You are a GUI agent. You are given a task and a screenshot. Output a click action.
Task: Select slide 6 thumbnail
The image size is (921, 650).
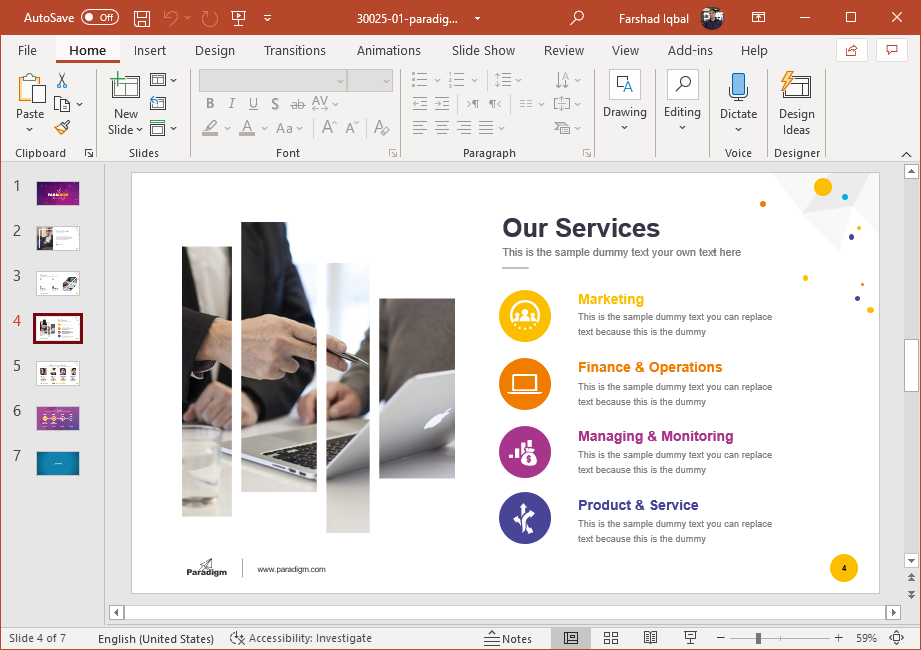(x=58, y=418)
